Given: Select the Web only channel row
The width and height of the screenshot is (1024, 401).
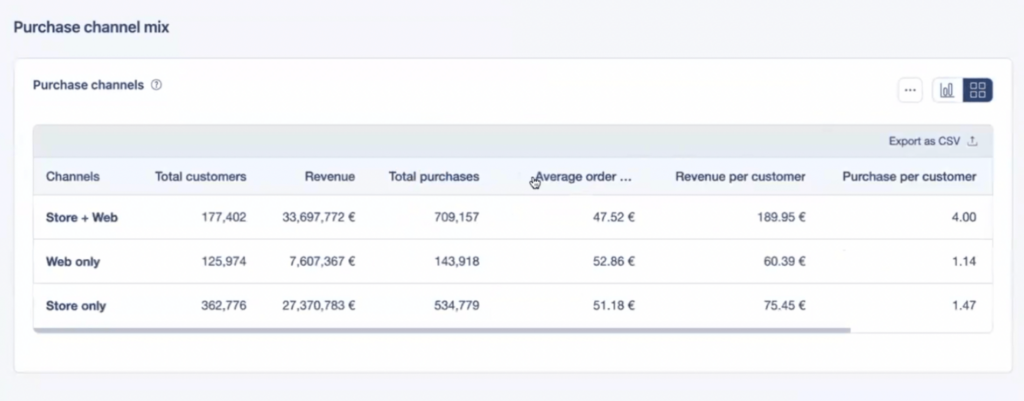Looking at the screenshot, I should [x=73, y=262].
